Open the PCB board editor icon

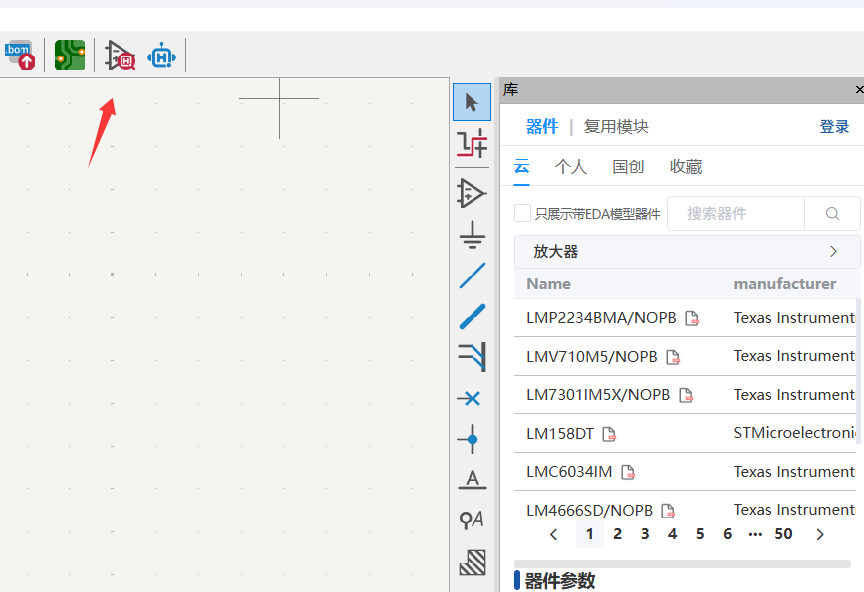(x=70, y=55)
